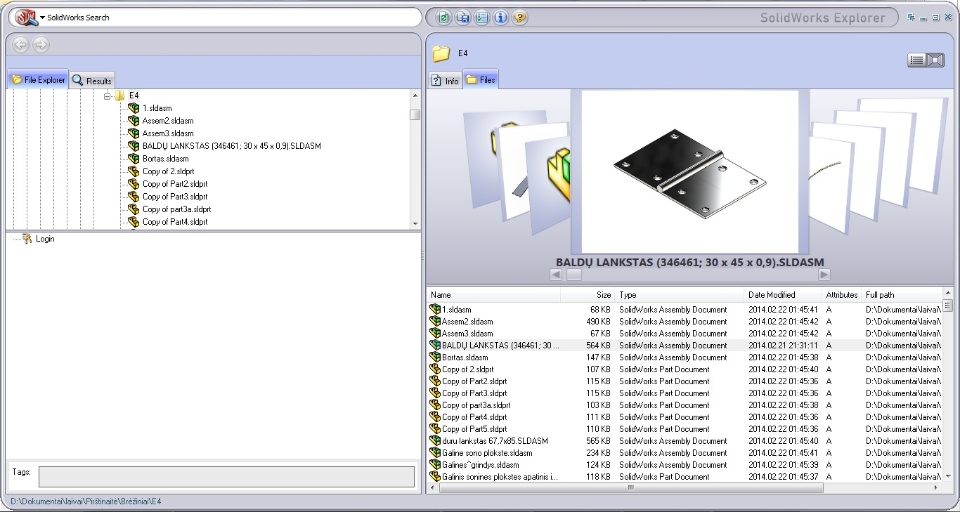The width and height of the screenshot is (960, 512).
Task: Click the tree panel scroll up arrow
Action: 416,96
